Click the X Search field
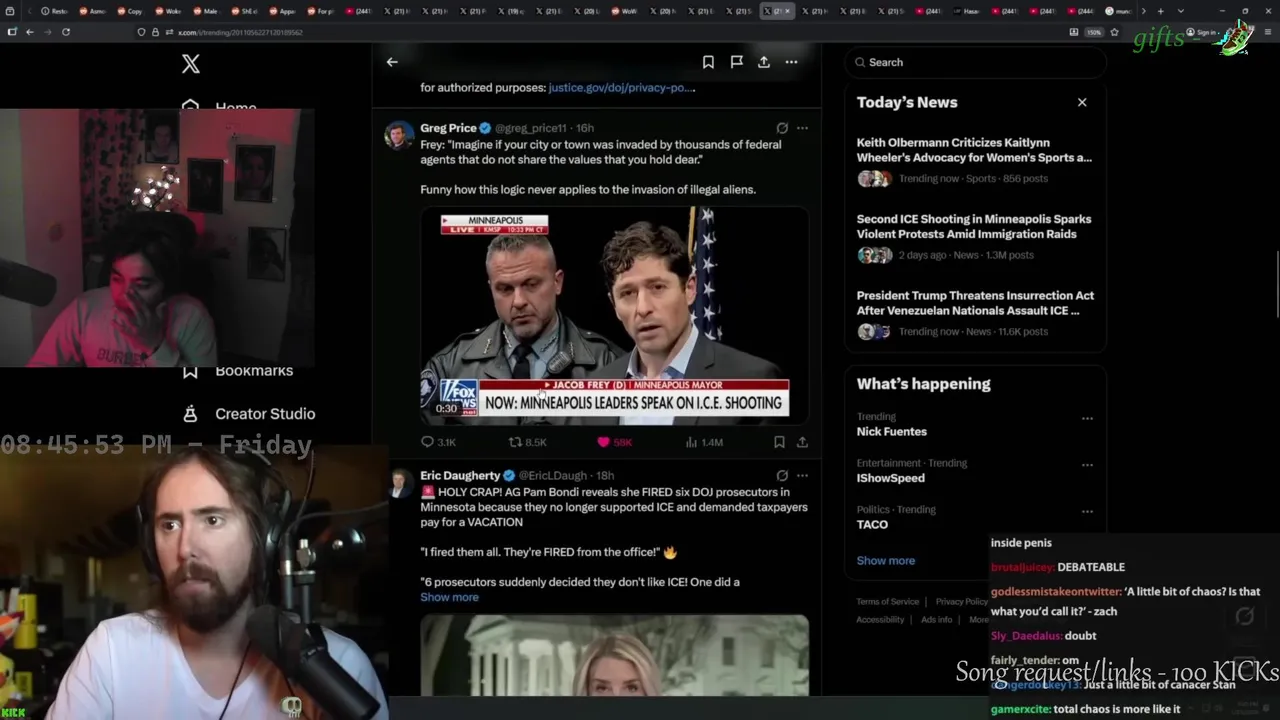The height and width of the screenshot is (720, 1280). (975, 62)
